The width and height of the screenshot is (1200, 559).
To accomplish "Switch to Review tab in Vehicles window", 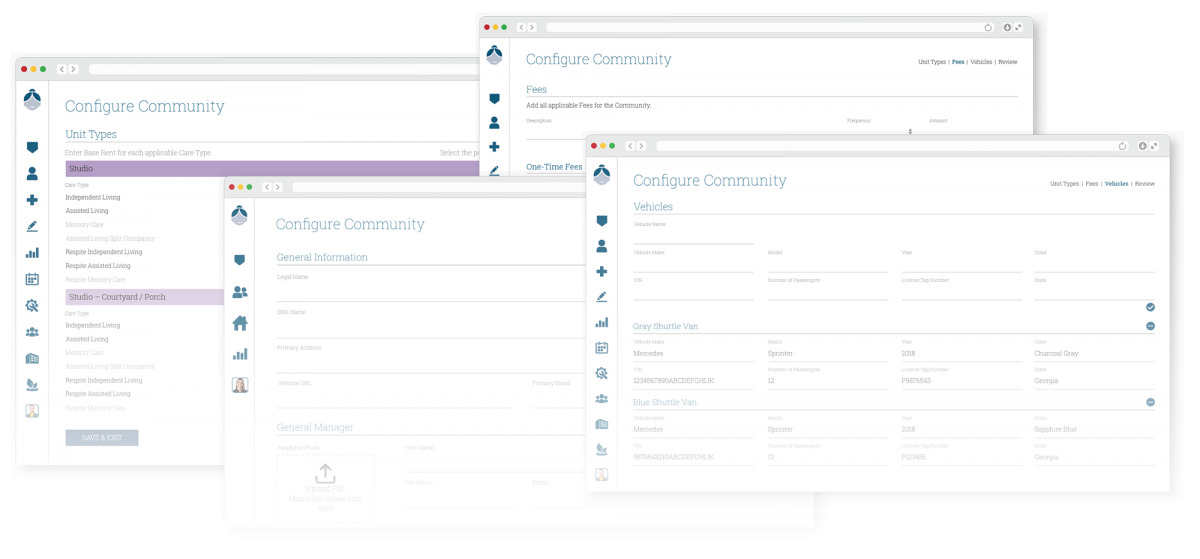I will coord(1144,184).
